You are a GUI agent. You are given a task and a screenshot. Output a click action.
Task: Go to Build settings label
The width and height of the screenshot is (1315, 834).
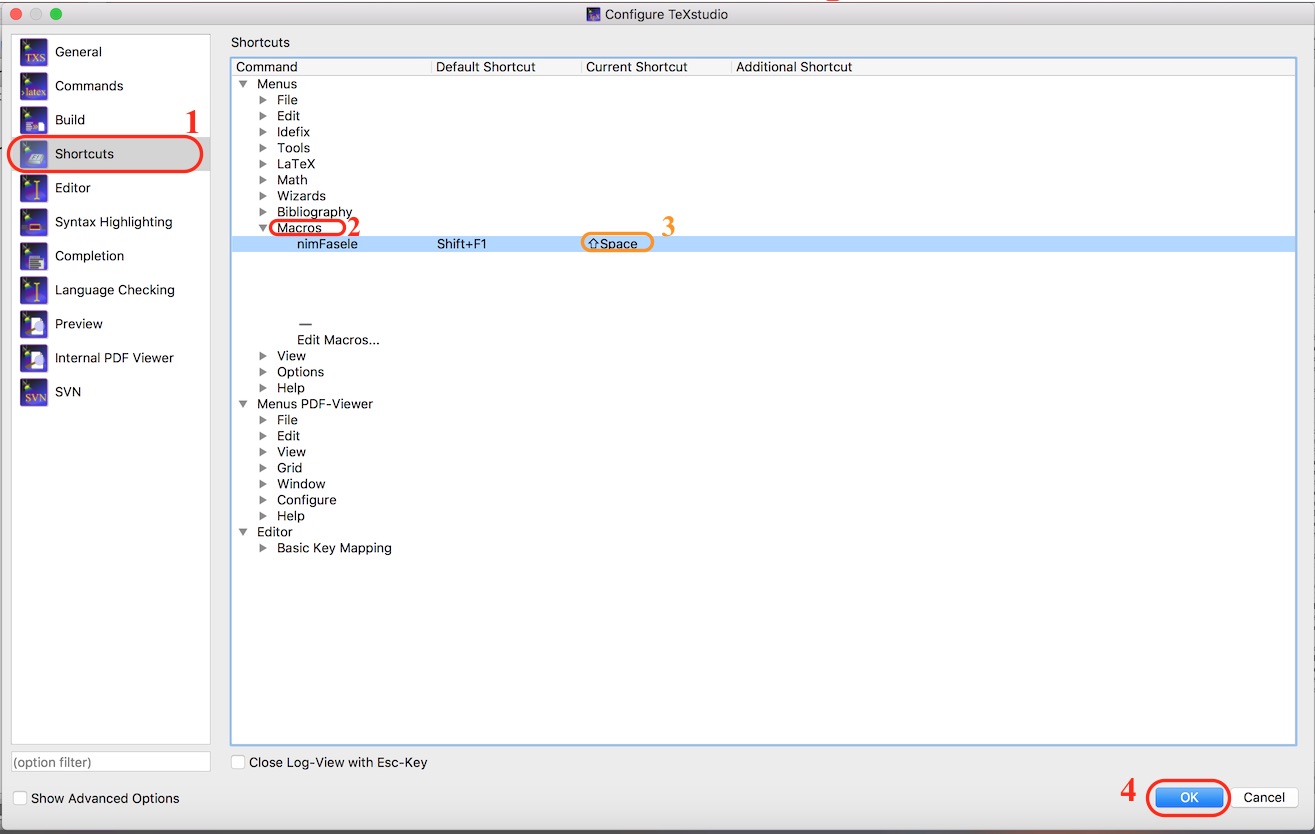[70, 120]
